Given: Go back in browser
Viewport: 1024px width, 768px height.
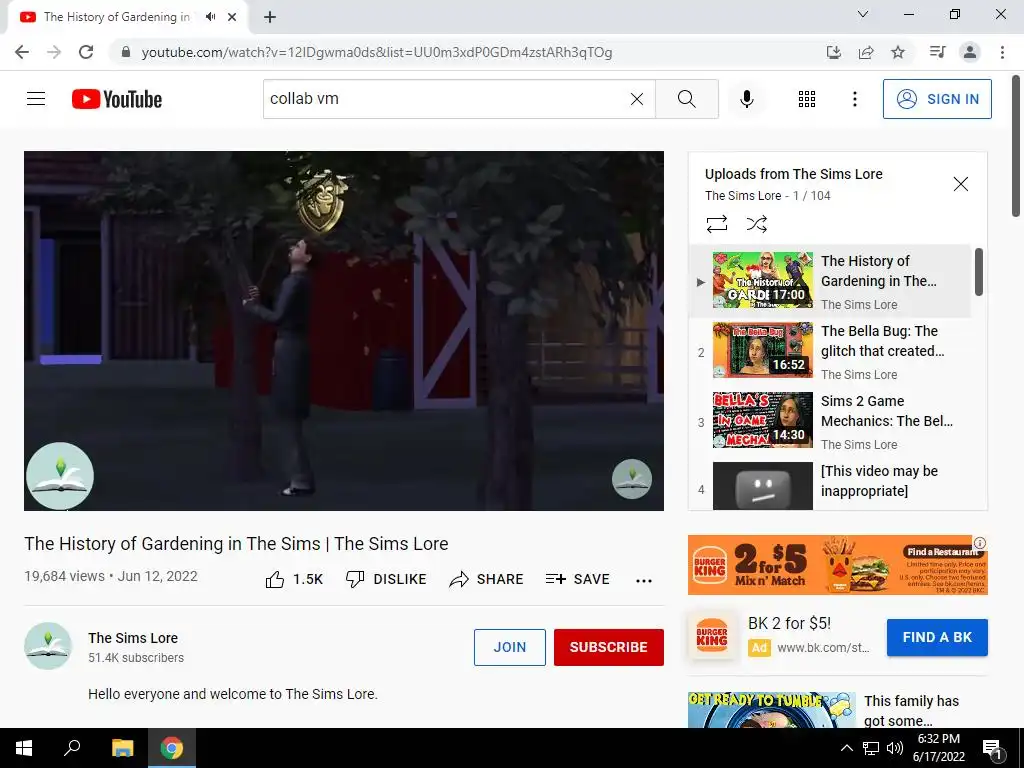Looking at the screenshot, I should tap(22, 52).
